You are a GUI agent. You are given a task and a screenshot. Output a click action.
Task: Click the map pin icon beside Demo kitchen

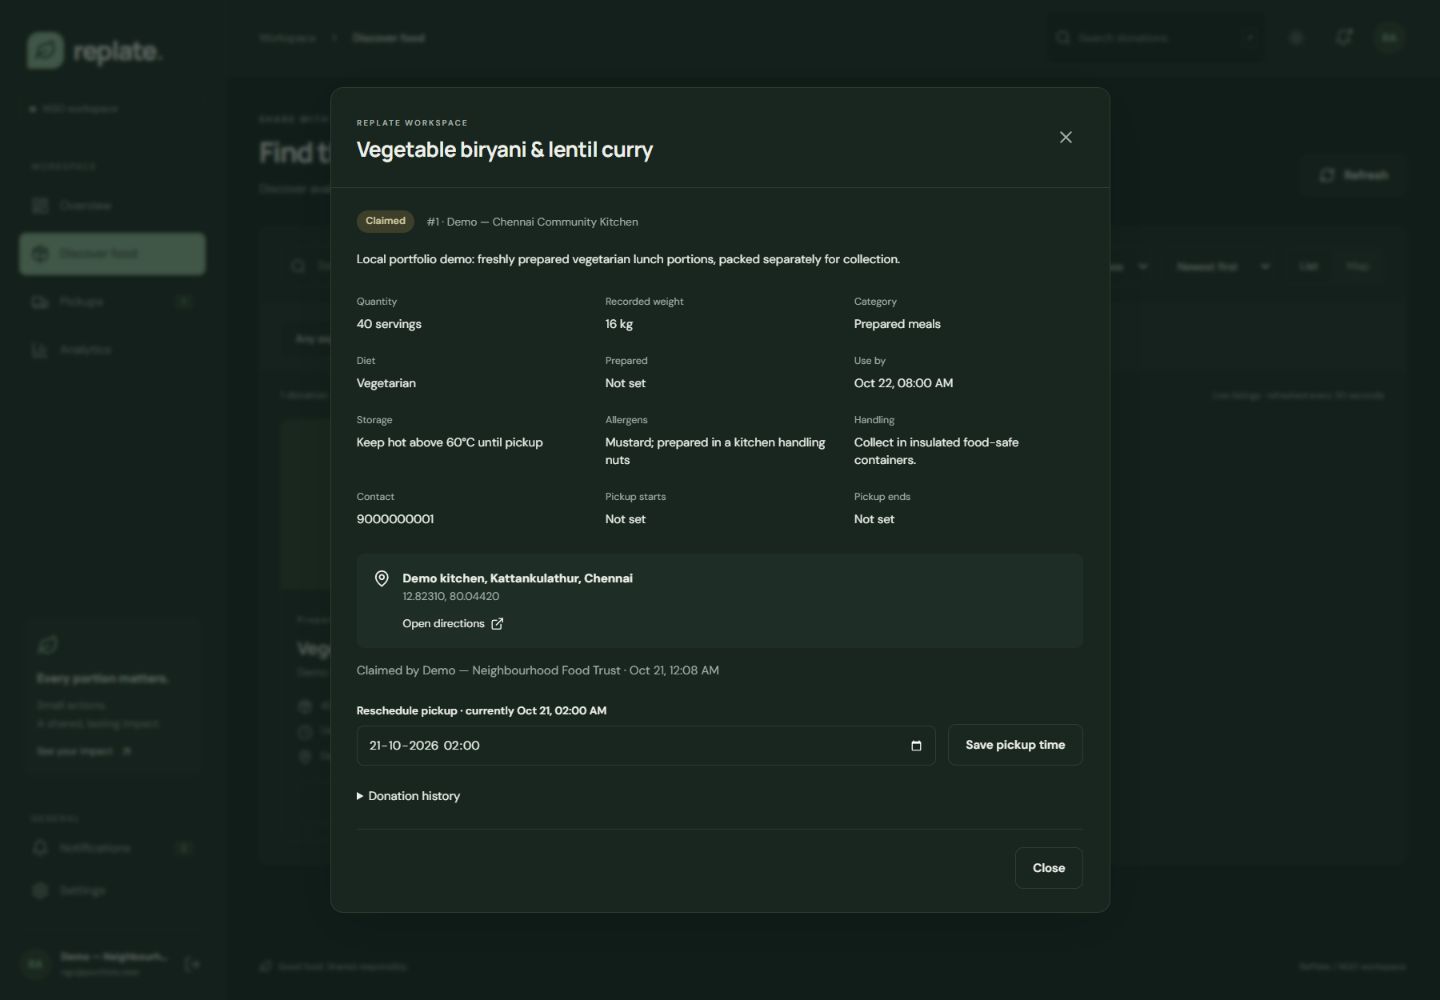pyautogui.click(x=381, y=579)
